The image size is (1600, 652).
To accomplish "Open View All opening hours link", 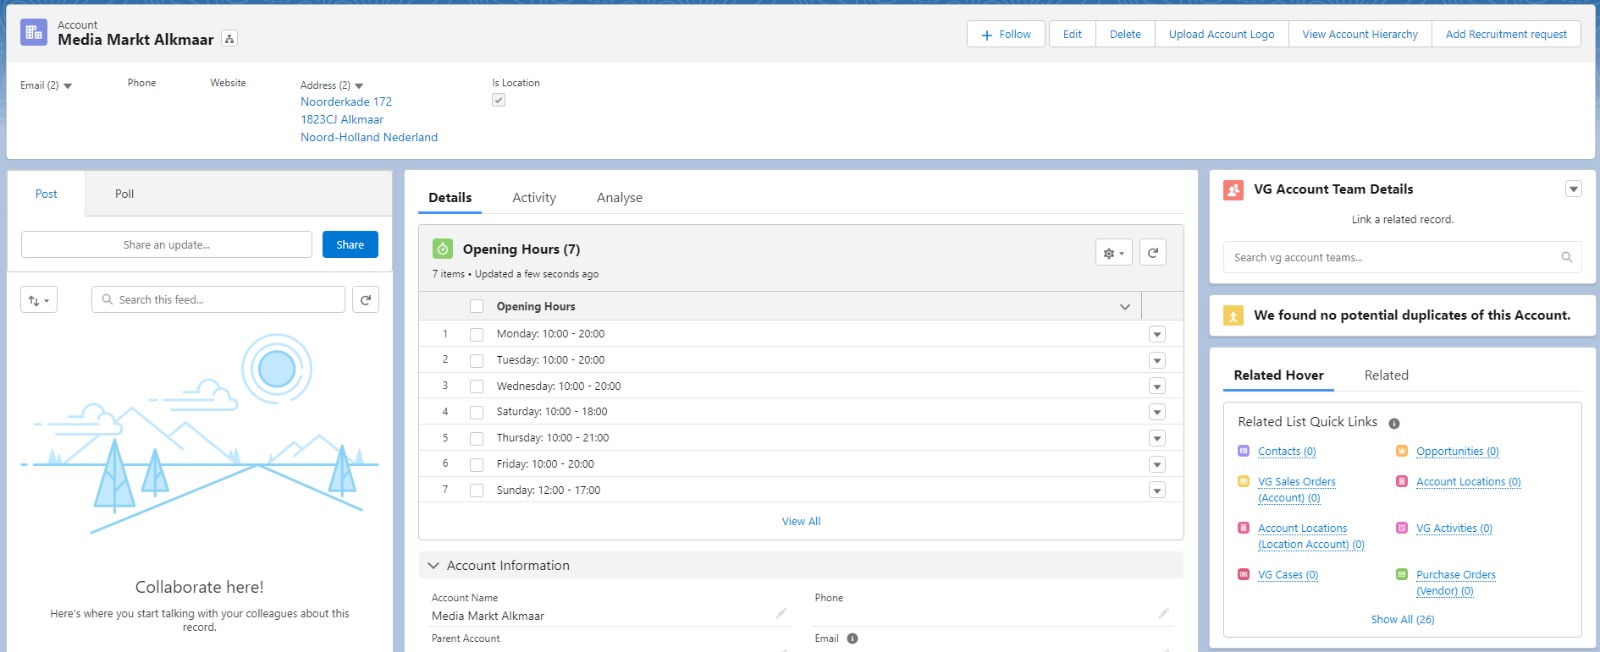I will pos(801,521).
